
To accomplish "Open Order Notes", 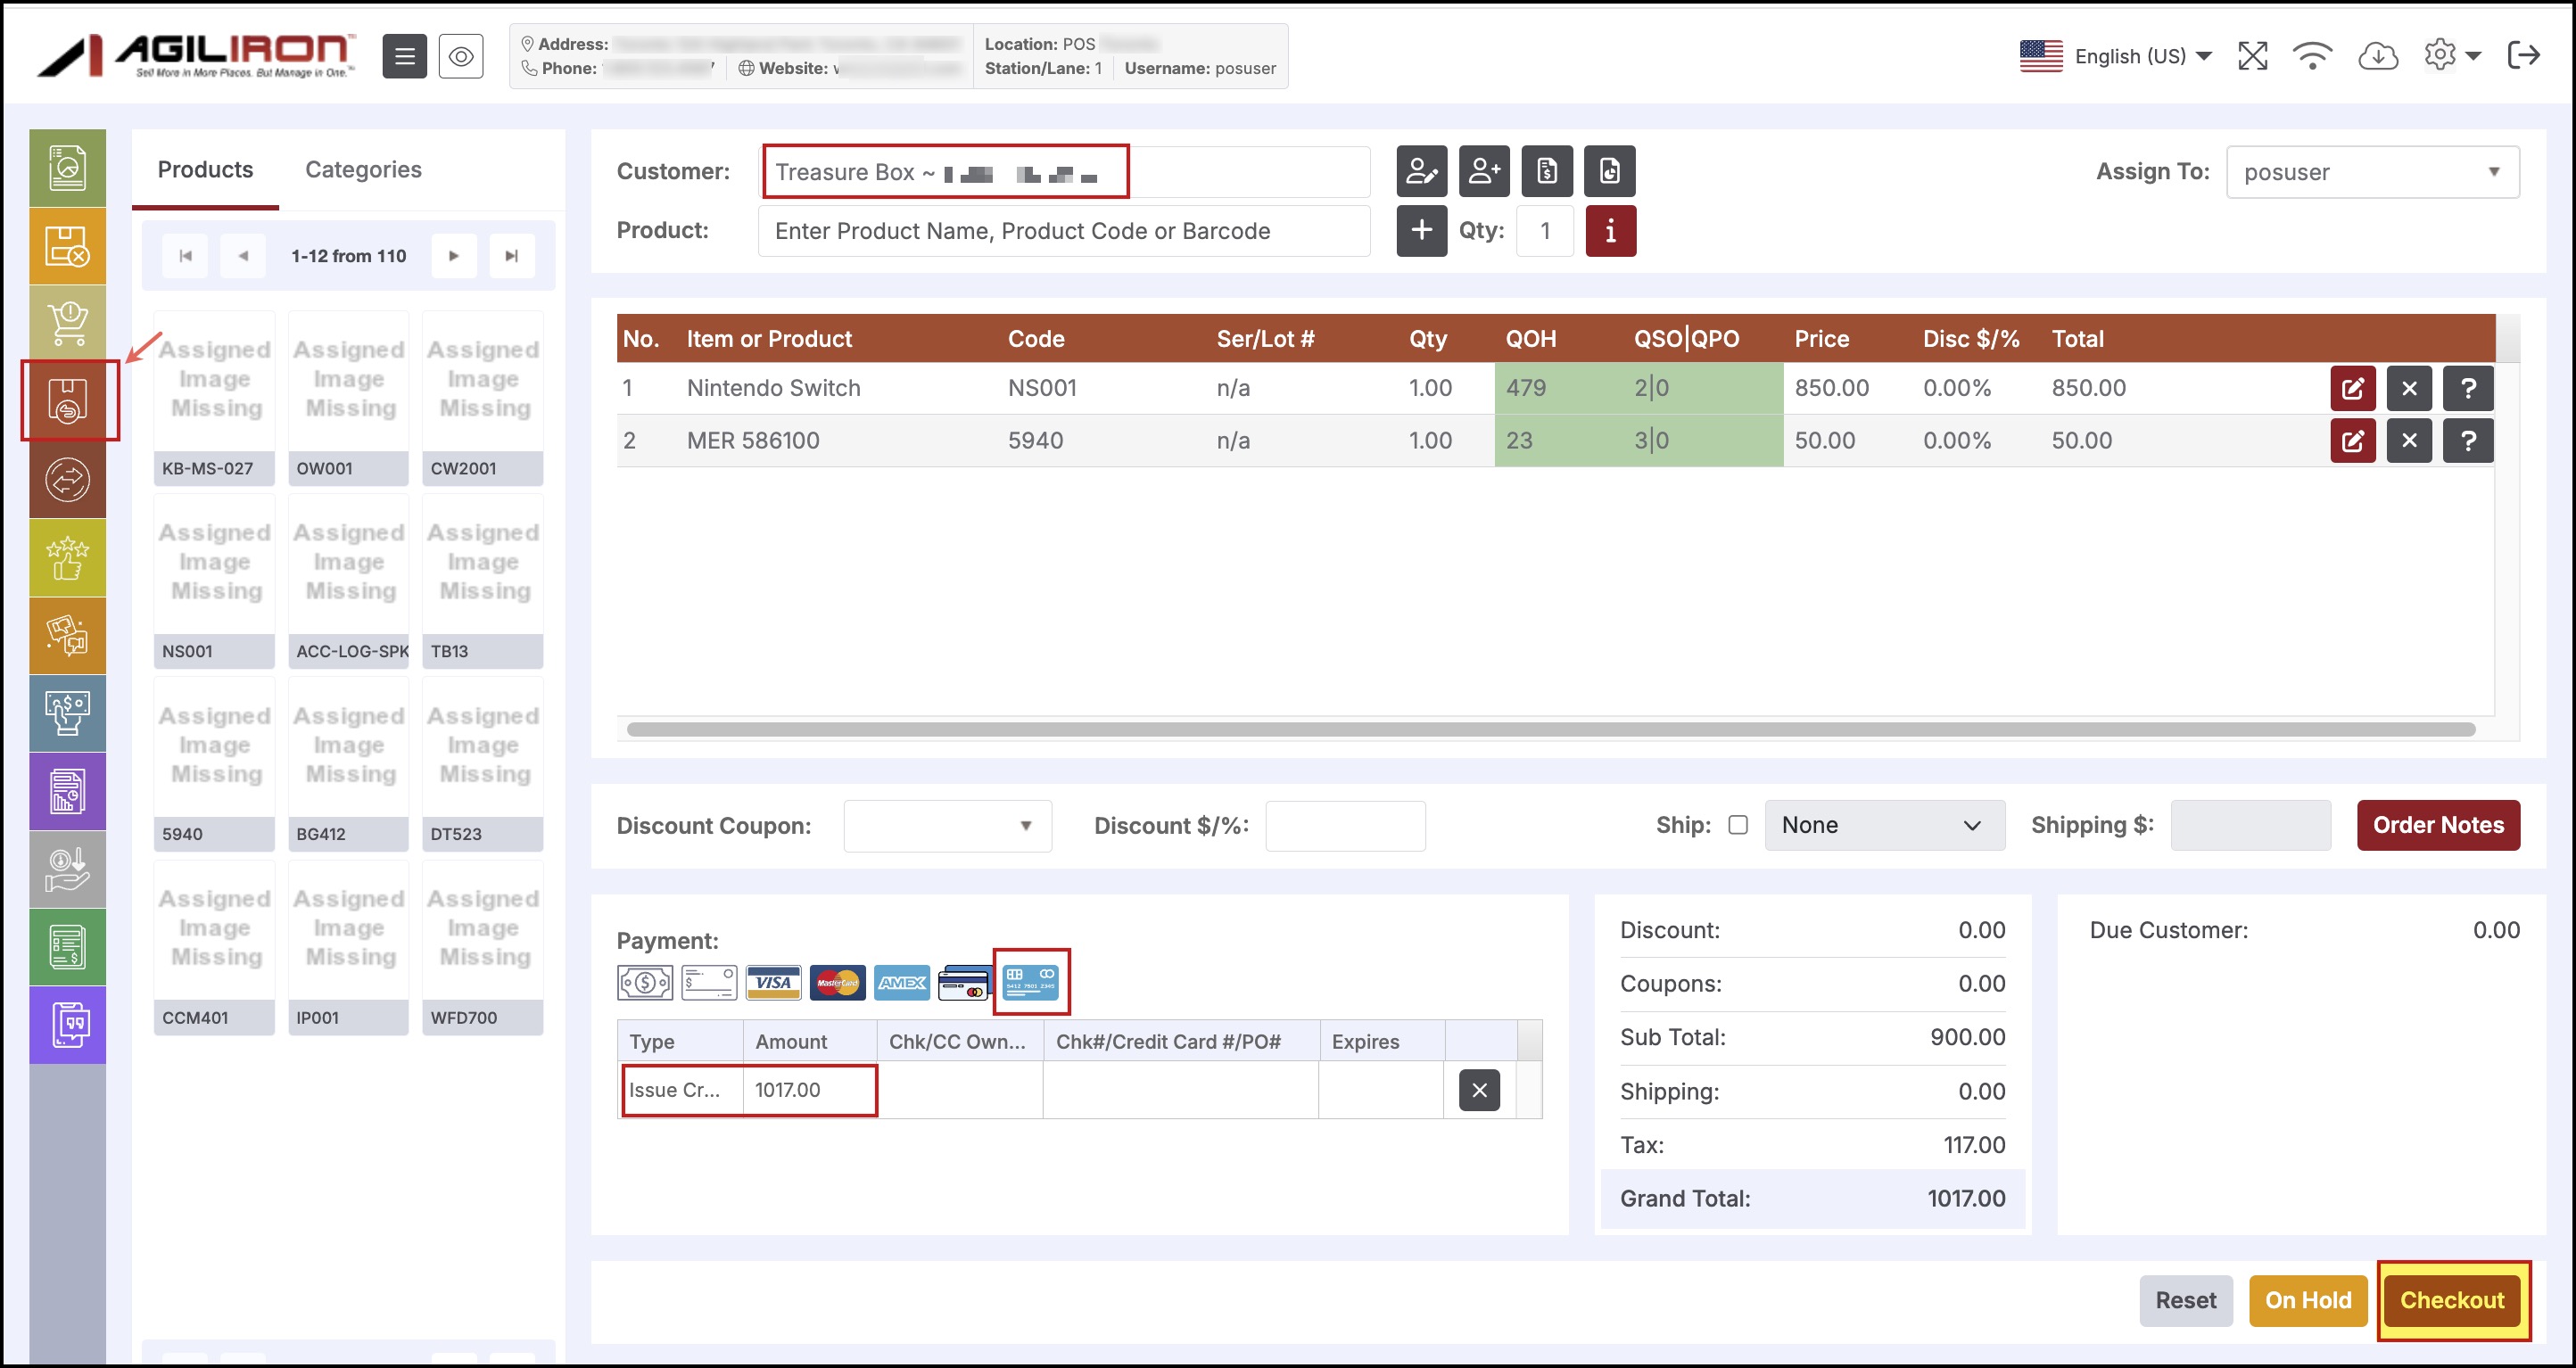I will 2438,825.
